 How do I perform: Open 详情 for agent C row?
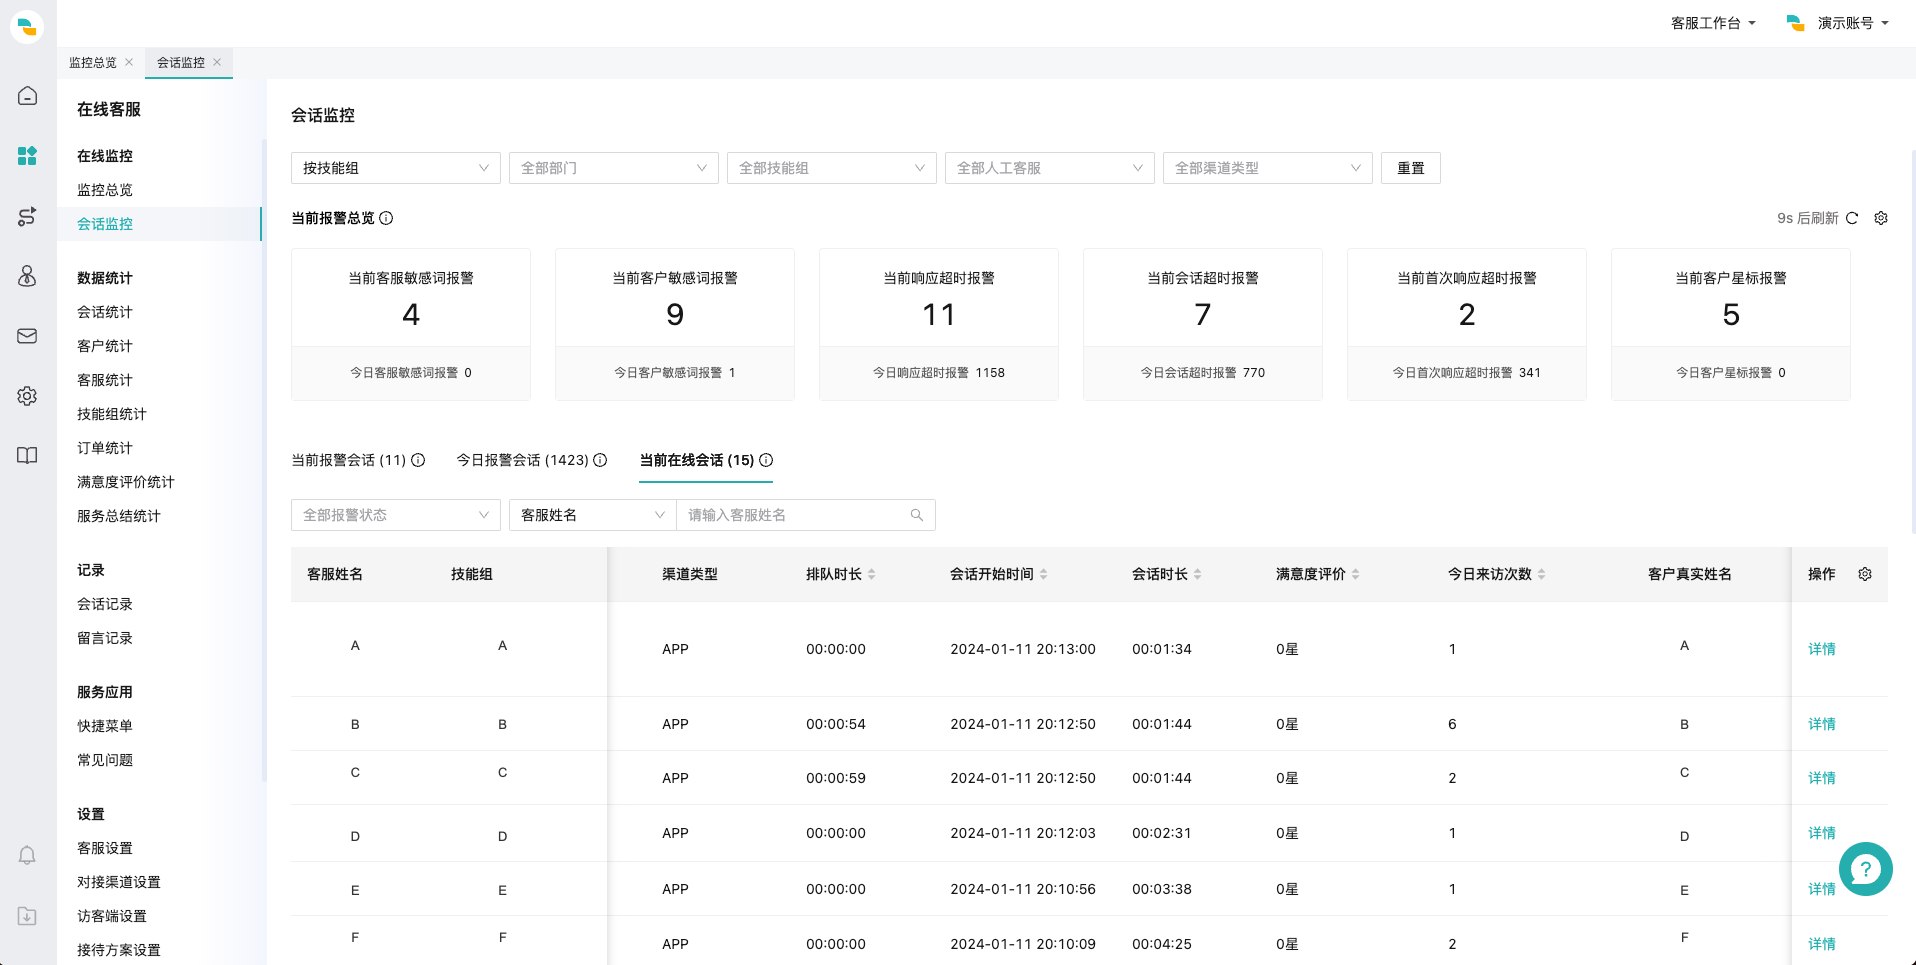point(1822,778)
